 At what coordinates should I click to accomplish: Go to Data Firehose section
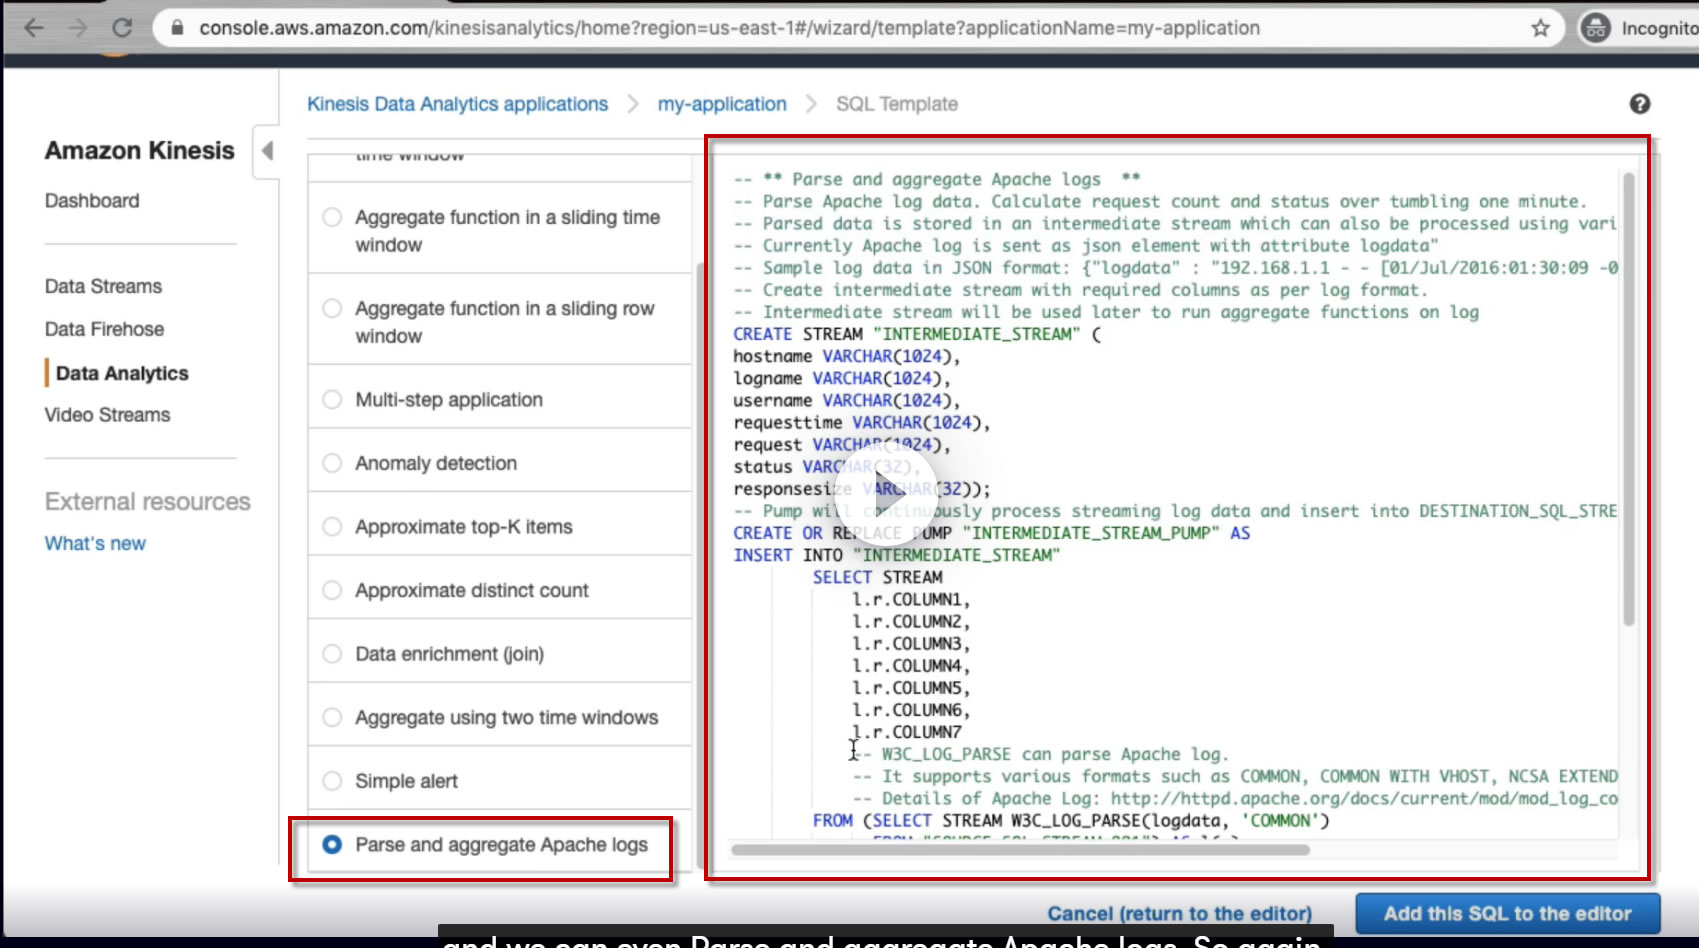[104, 329]
